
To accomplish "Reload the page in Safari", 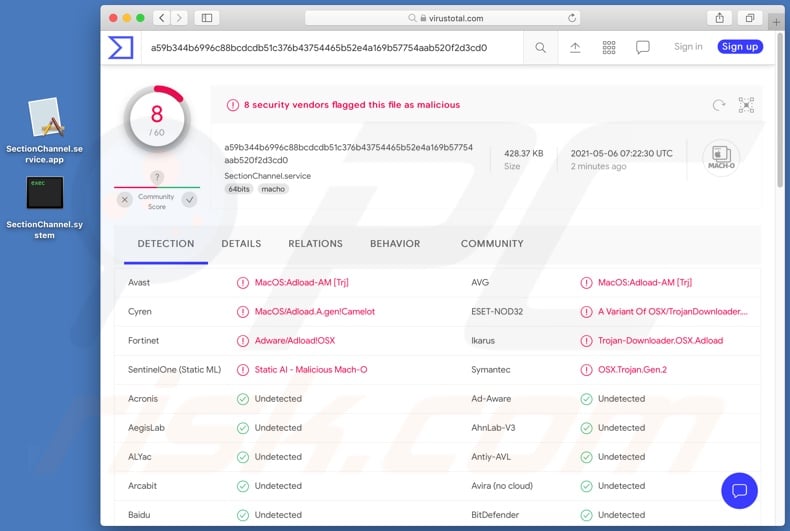I will click(571, 18).
